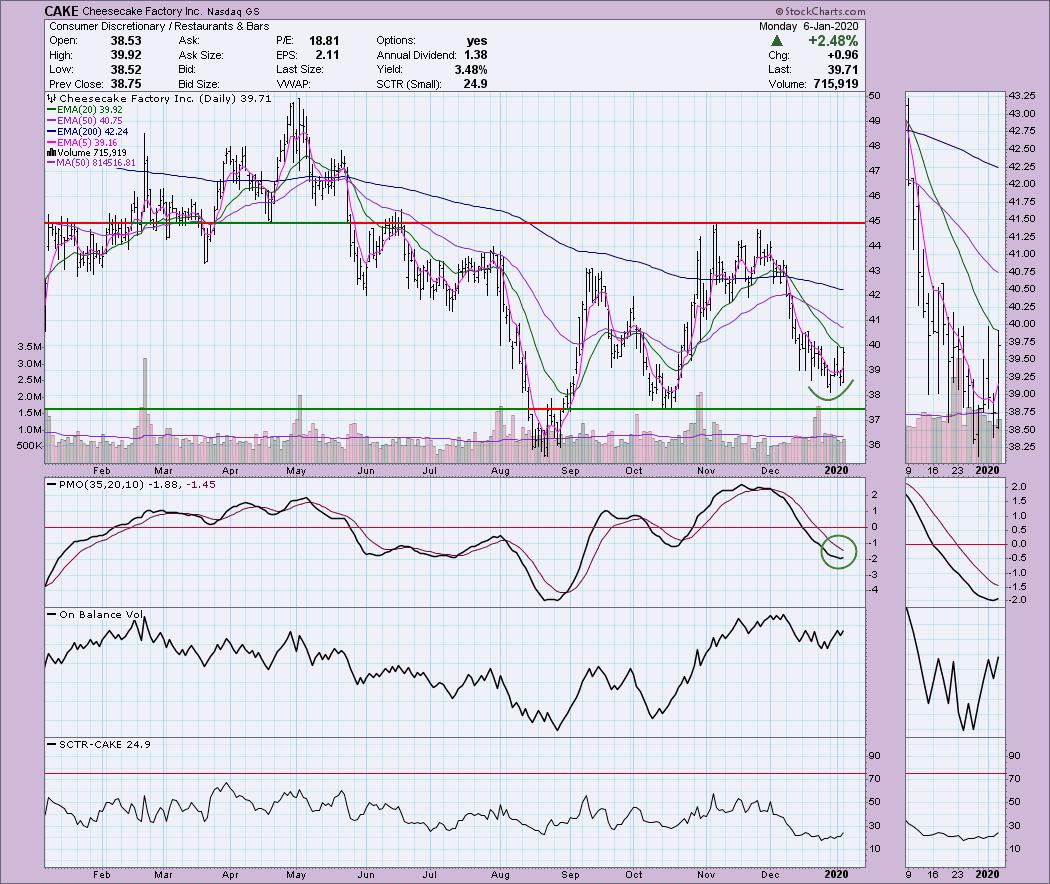Screen dimensions: 1050x884
Task: Select the High value 39.92
Action: (126, 55)
